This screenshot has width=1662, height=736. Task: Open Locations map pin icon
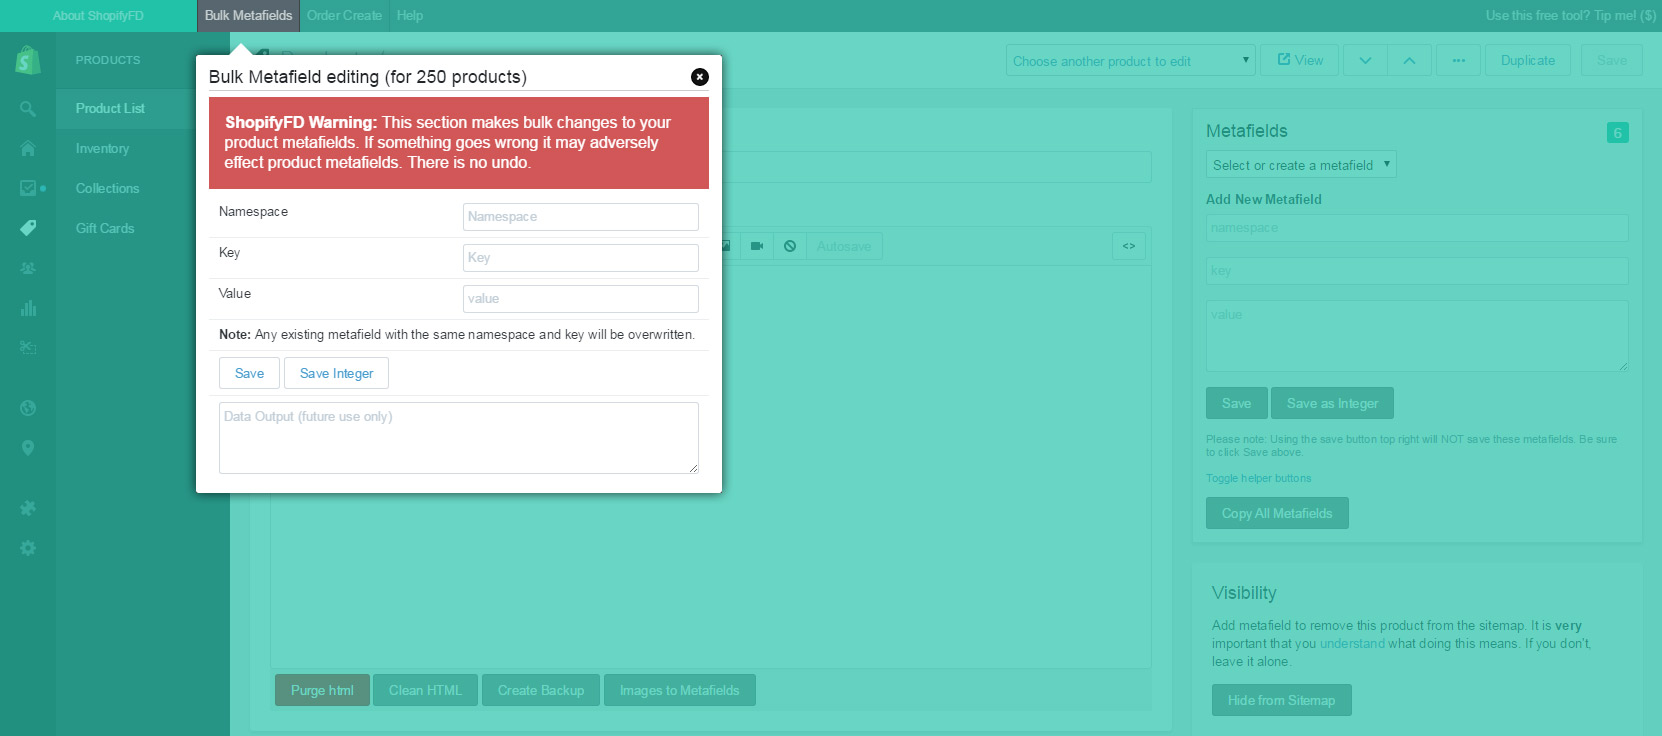28,448
